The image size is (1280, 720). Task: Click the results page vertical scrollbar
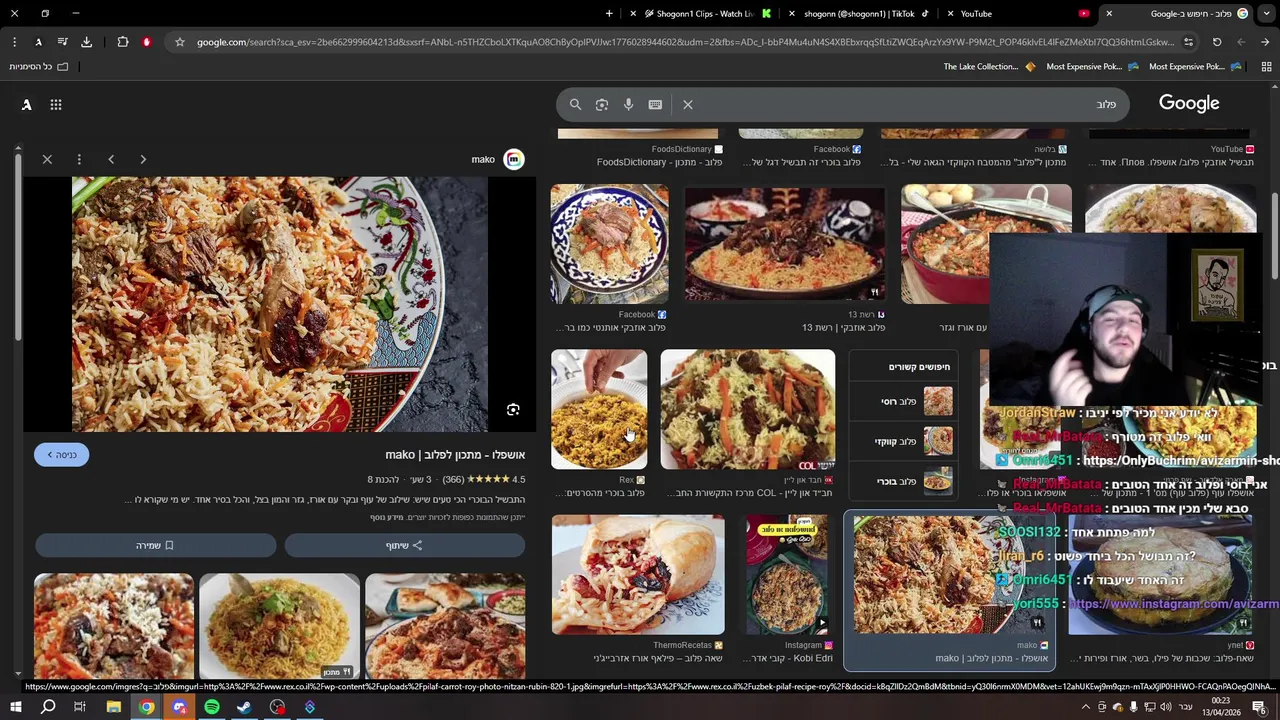click(1274, 235)
